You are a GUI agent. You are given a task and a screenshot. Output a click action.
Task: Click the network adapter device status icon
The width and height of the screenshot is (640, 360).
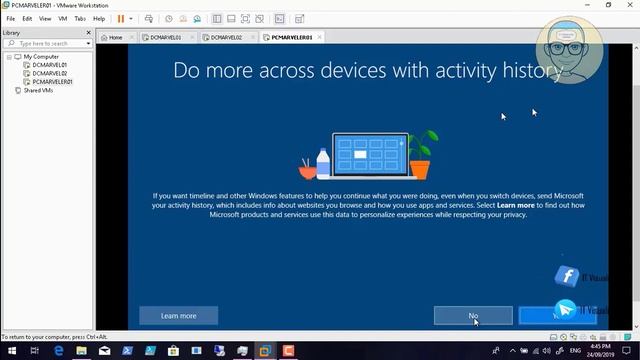[573, 337]
